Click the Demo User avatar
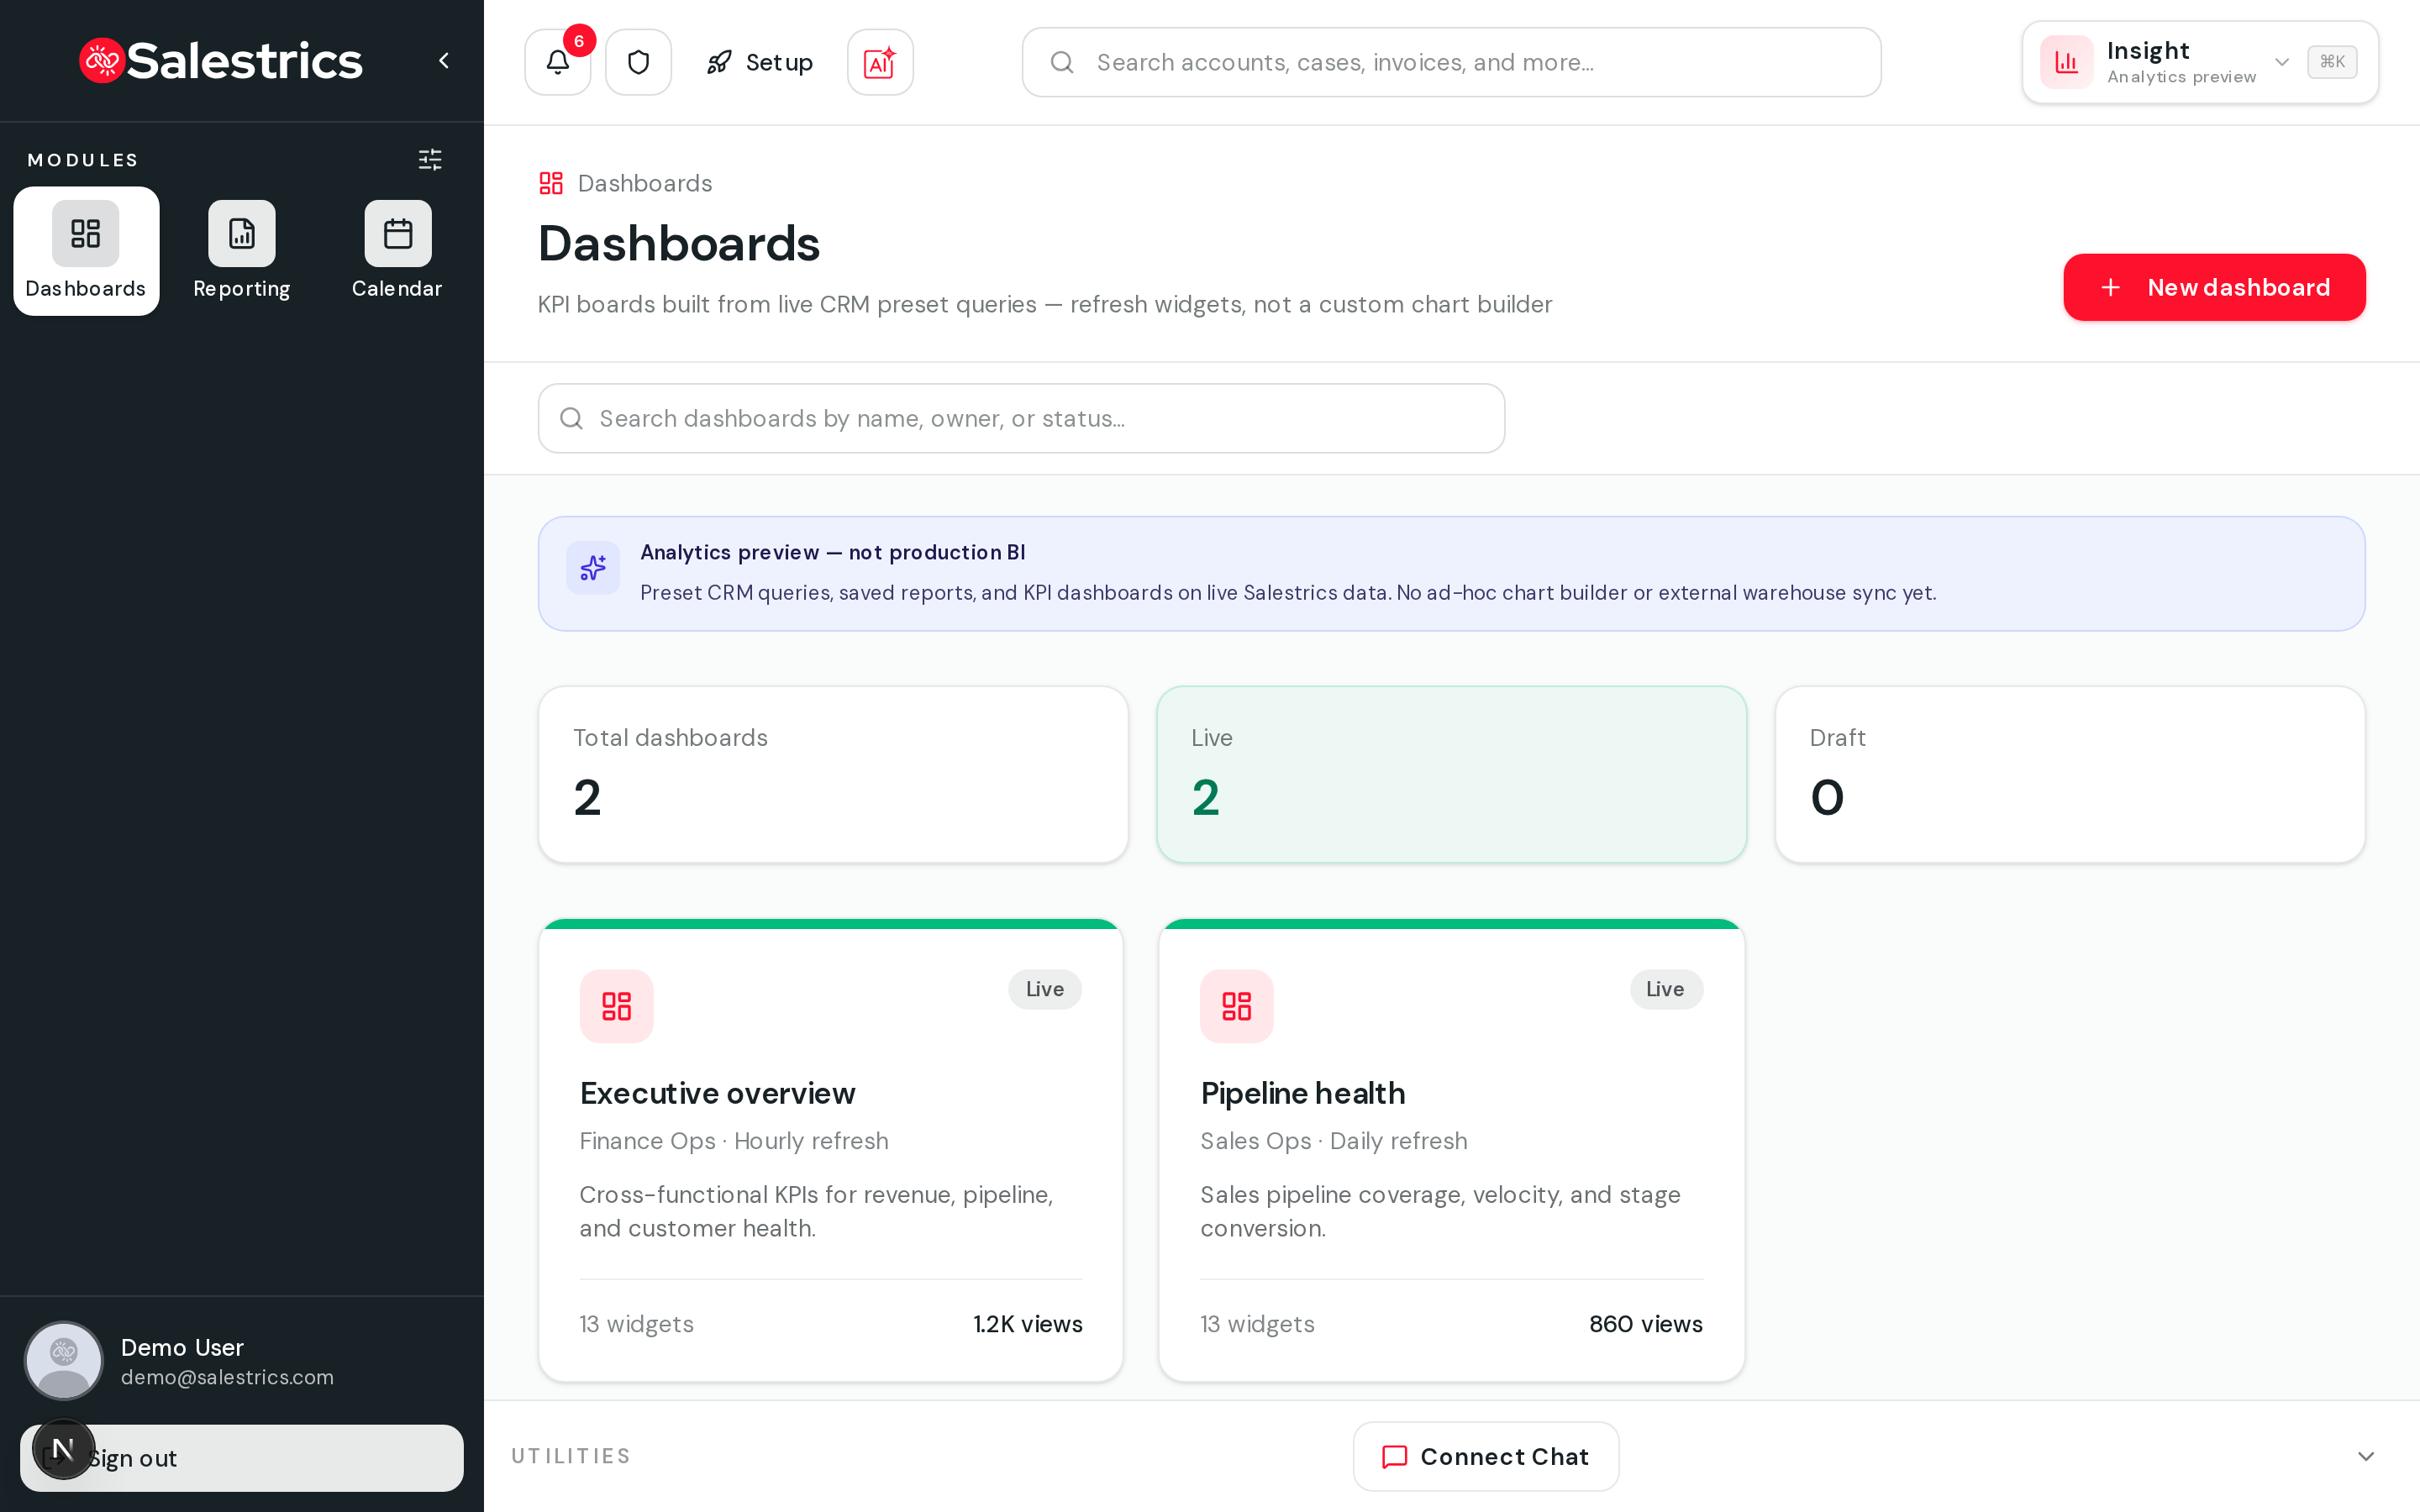This screenshot has height=1512, width=2420. [63, 1360]
